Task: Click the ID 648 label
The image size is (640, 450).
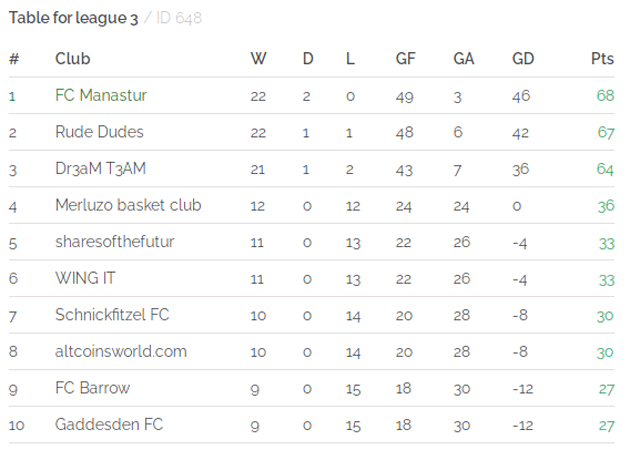Action: [179, 18]
